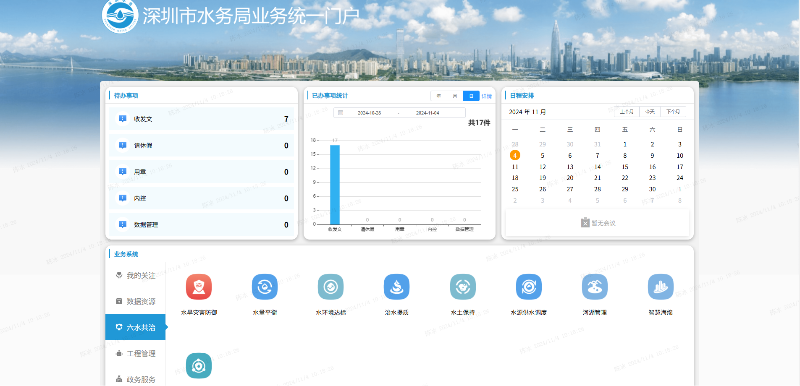Switch to the 政务服务 sidebar tab

pyautogui.click(x=135, y=379)
